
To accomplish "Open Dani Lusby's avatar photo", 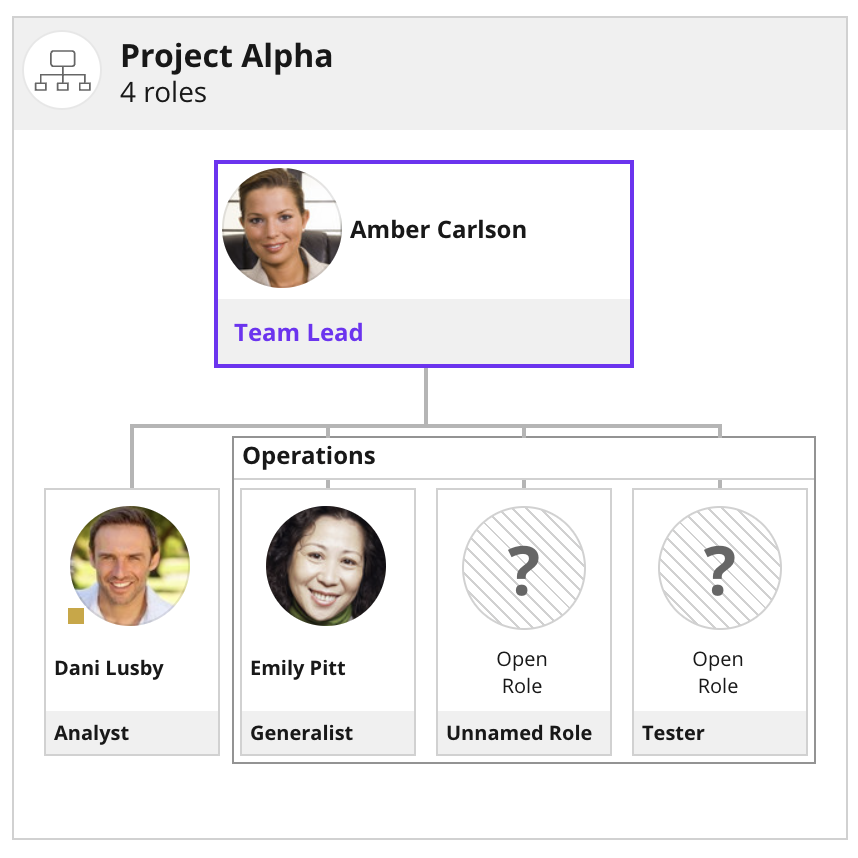I will (x=130, y=566).
